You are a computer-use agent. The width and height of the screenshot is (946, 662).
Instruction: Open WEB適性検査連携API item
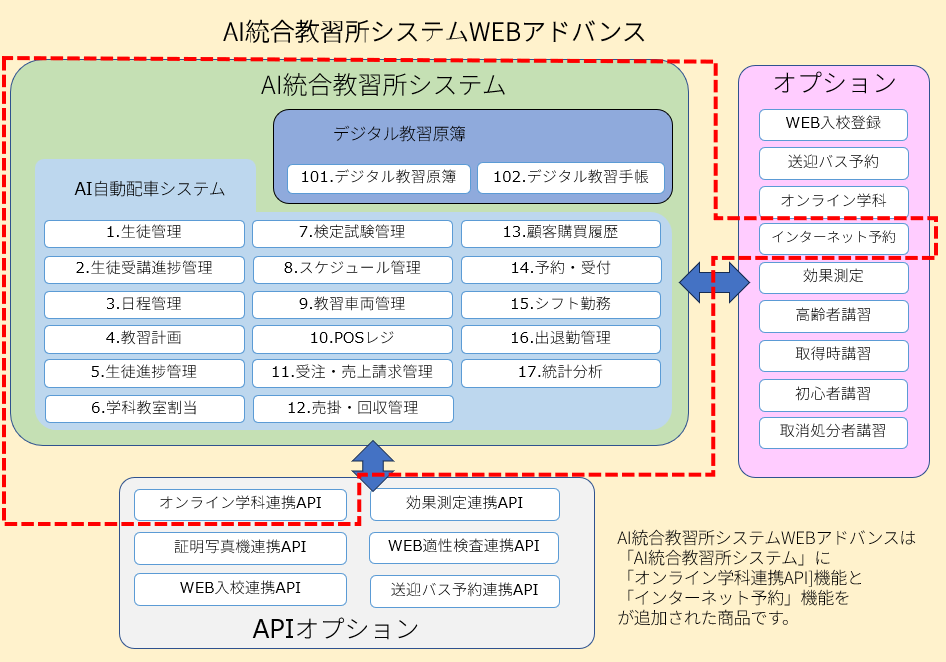coord(464,546)
